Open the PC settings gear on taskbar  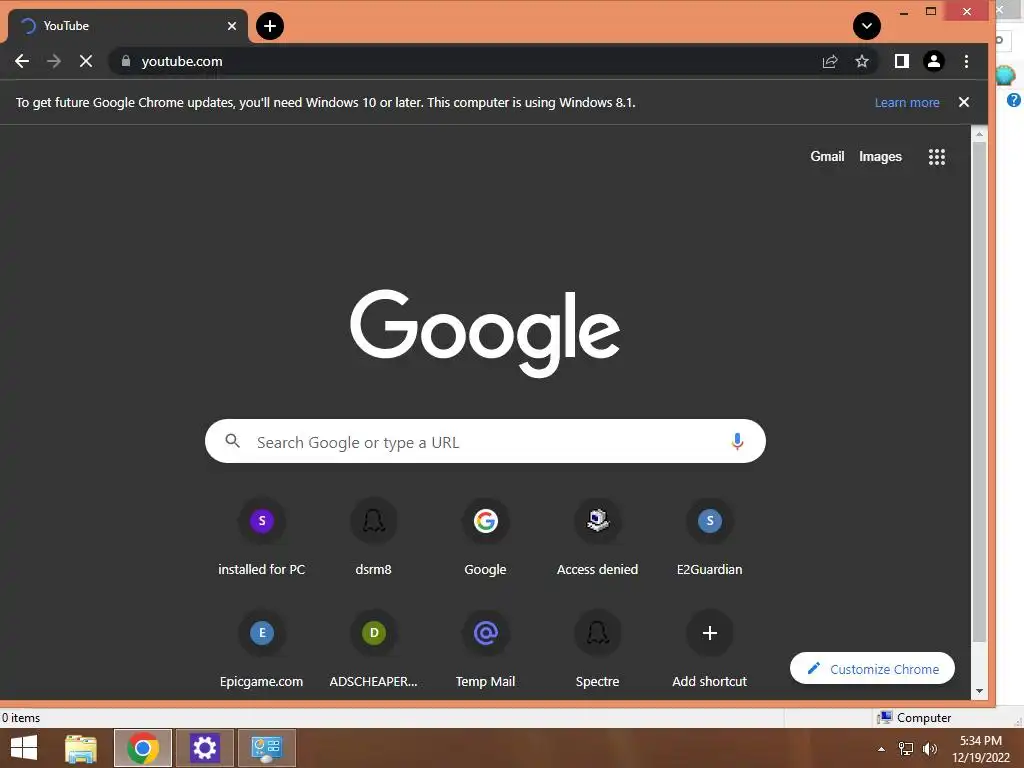click(204, 748)
